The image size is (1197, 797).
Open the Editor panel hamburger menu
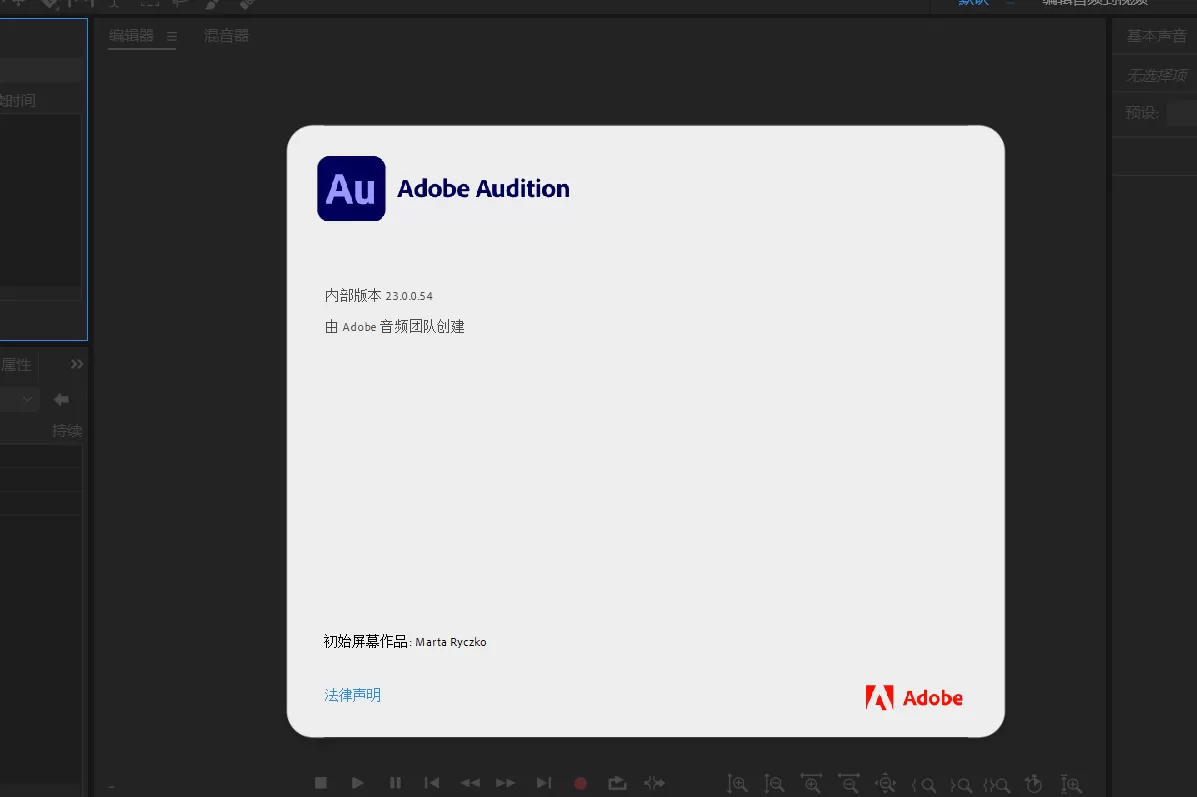click(x=172, y=35)
